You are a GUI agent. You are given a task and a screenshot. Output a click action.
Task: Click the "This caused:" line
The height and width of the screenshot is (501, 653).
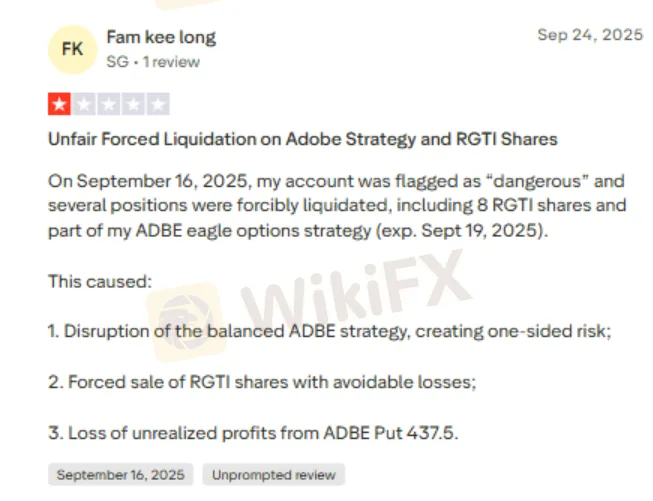click(99, 281)
